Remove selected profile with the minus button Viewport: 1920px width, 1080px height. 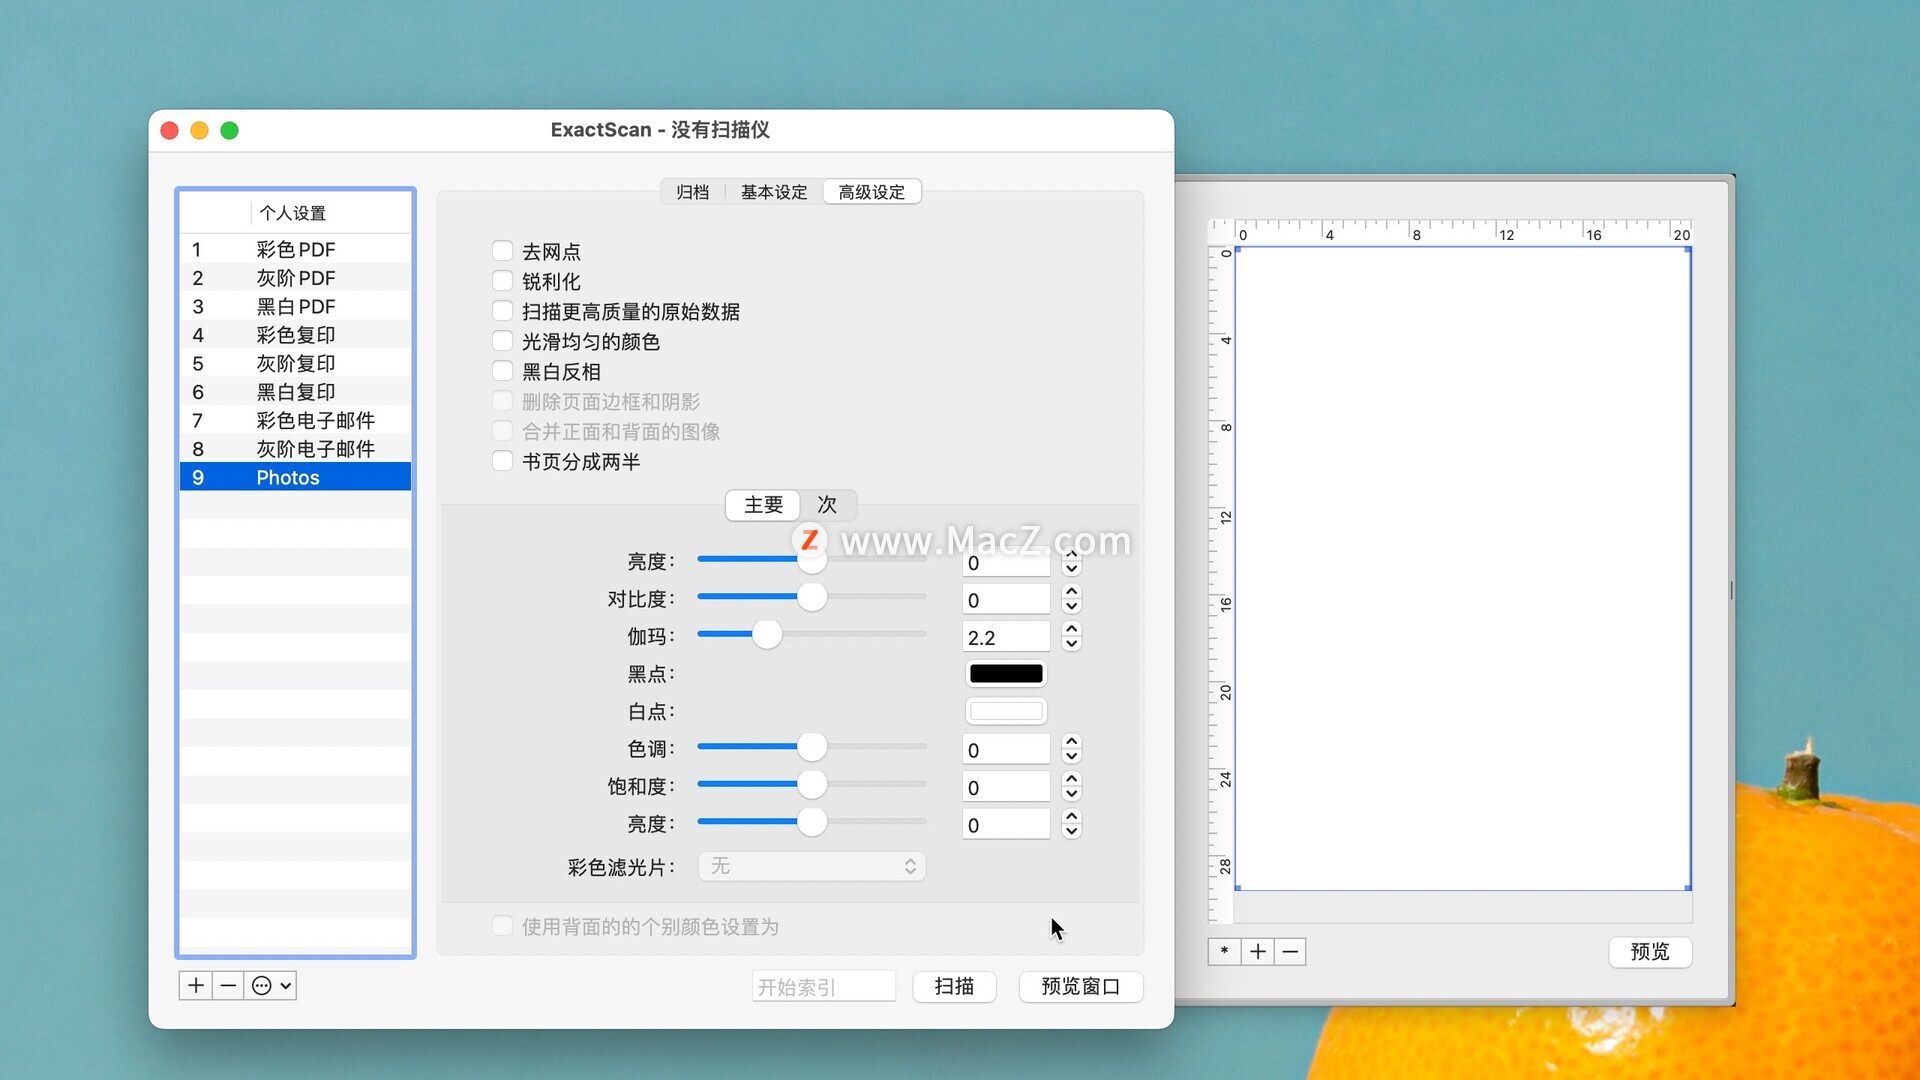point(229,986)
